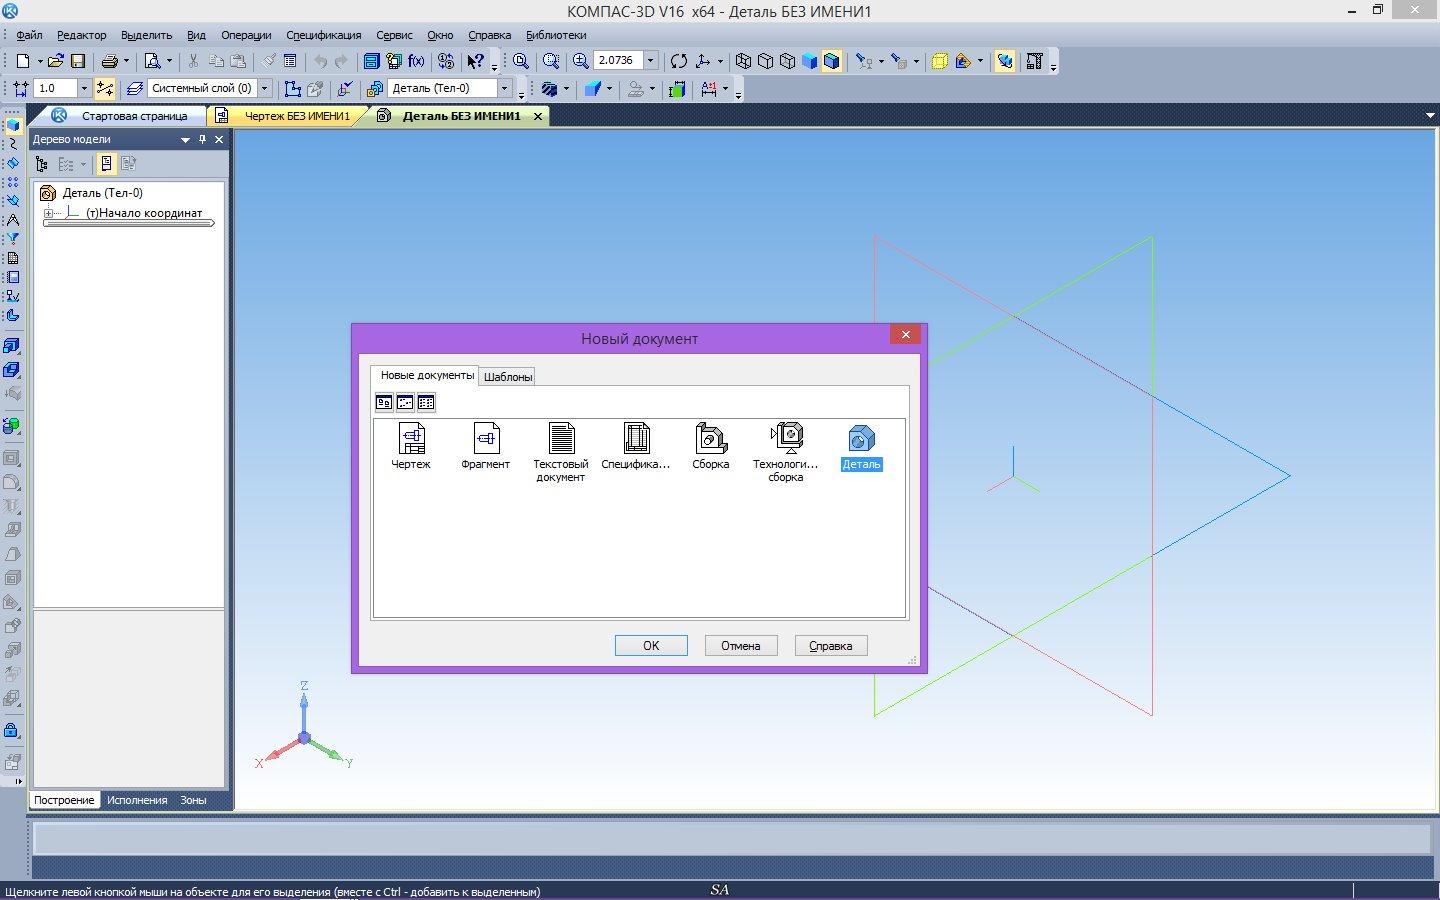
Task: Select the wireframe display icon
Action: (743, 61)
